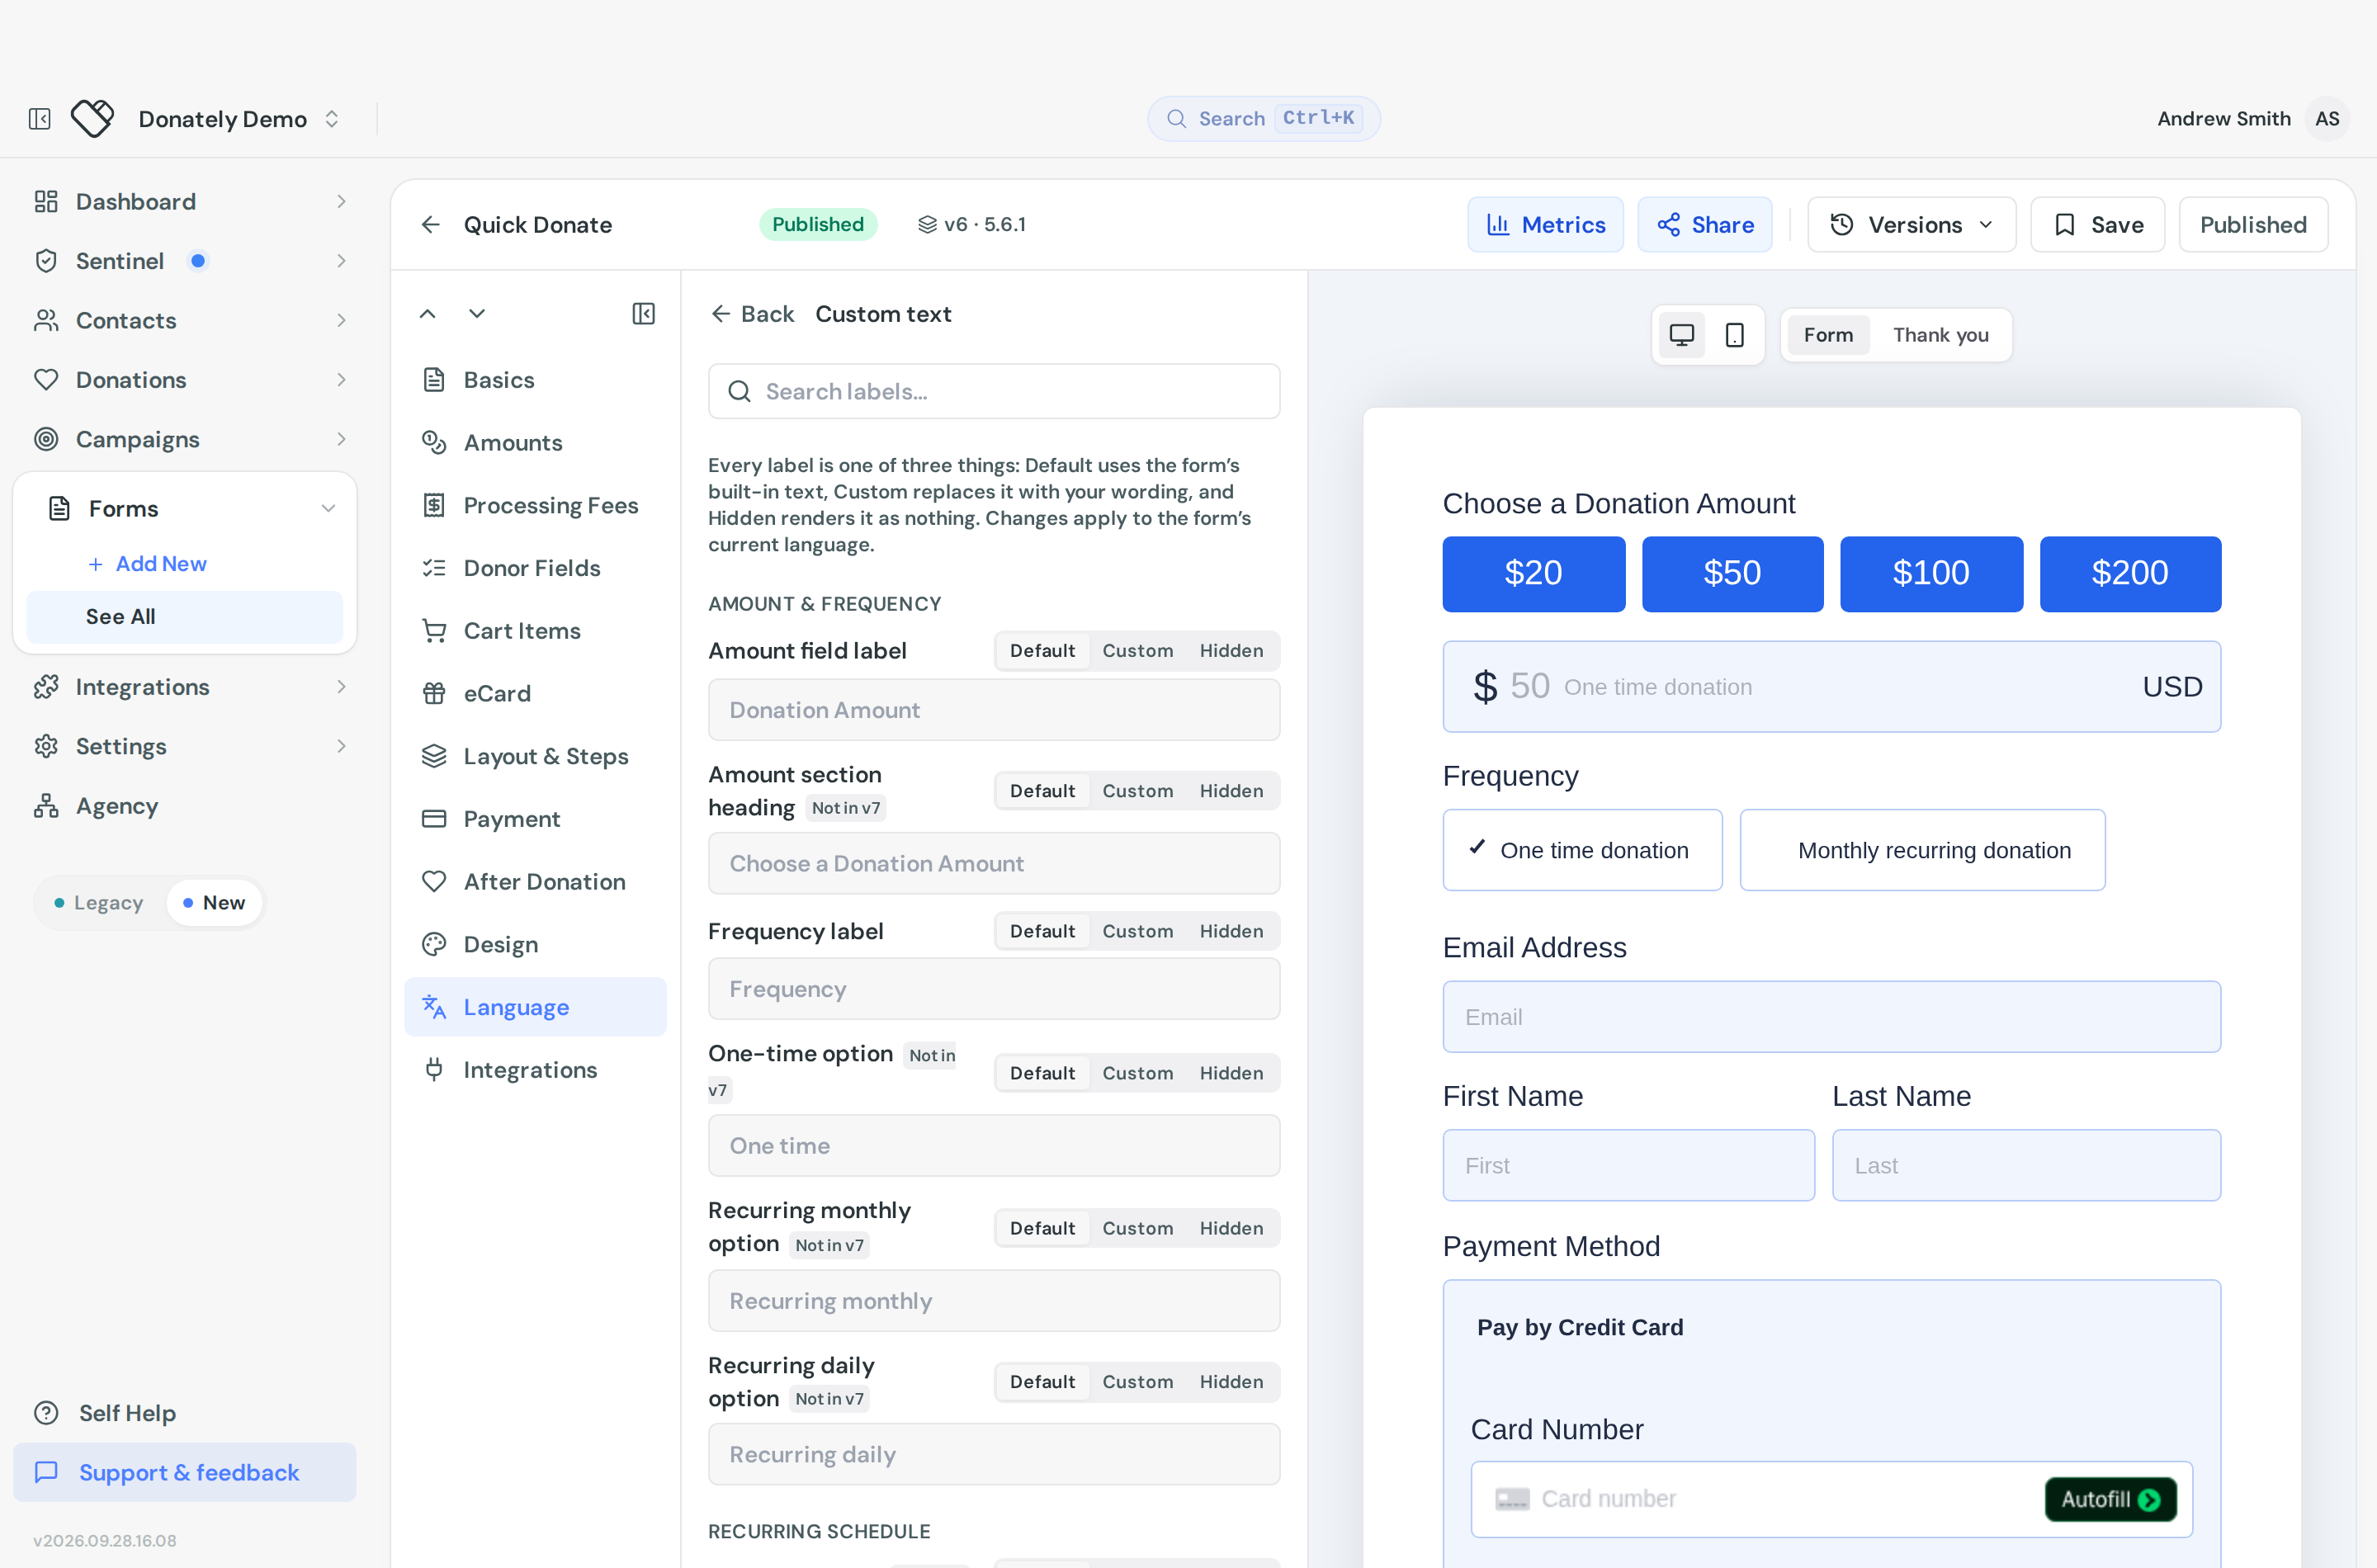Switch preview to desktop view

1682,335
